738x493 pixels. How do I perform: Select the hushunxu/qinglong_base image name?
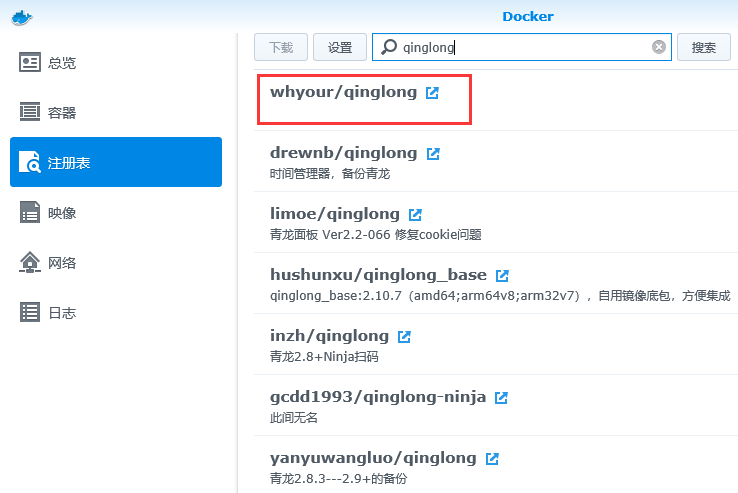click(378, 275)
